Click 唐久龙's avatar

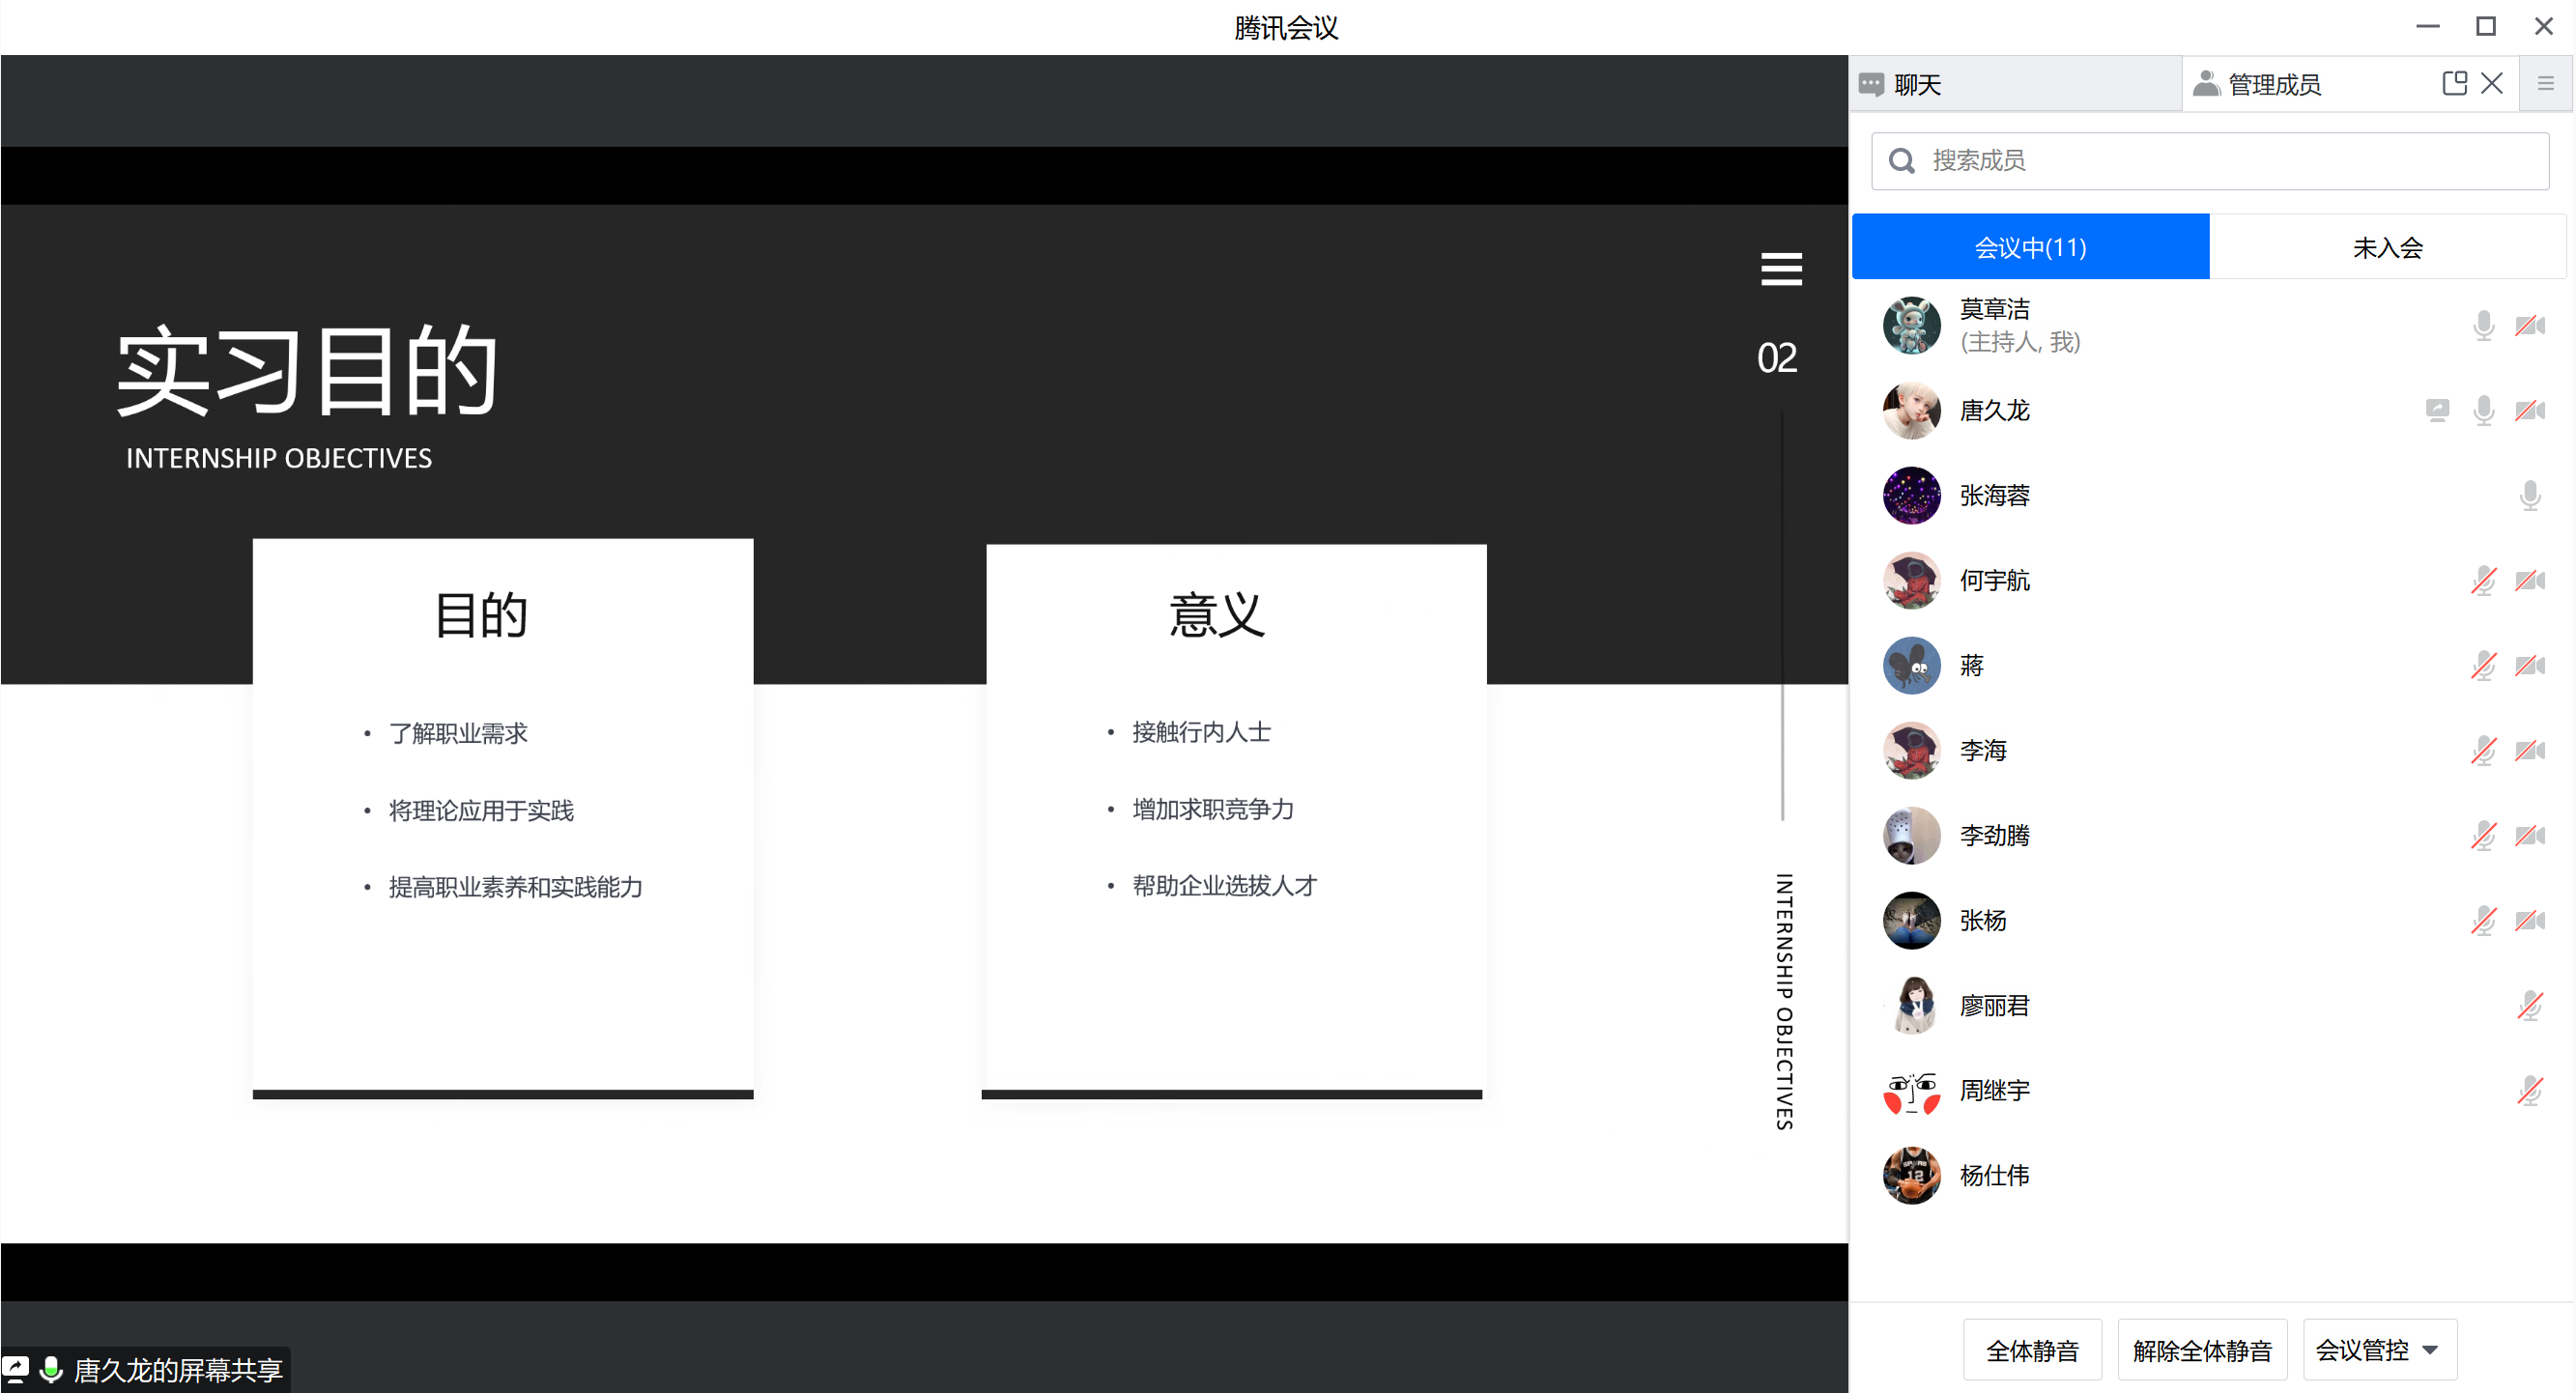tap(1911, 410)
